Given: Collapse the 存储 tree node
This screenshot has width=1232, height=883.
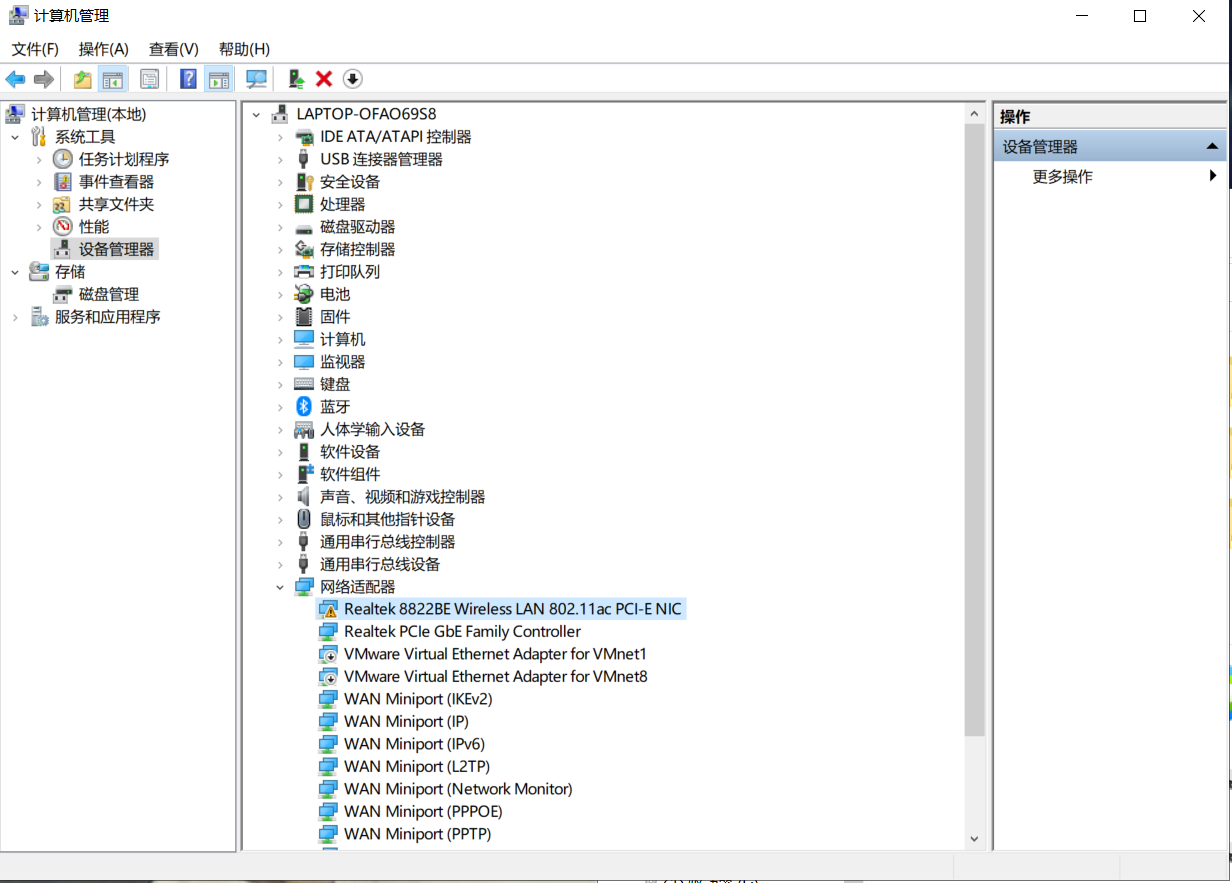Looking at the screenshot, I should [15, 272].
